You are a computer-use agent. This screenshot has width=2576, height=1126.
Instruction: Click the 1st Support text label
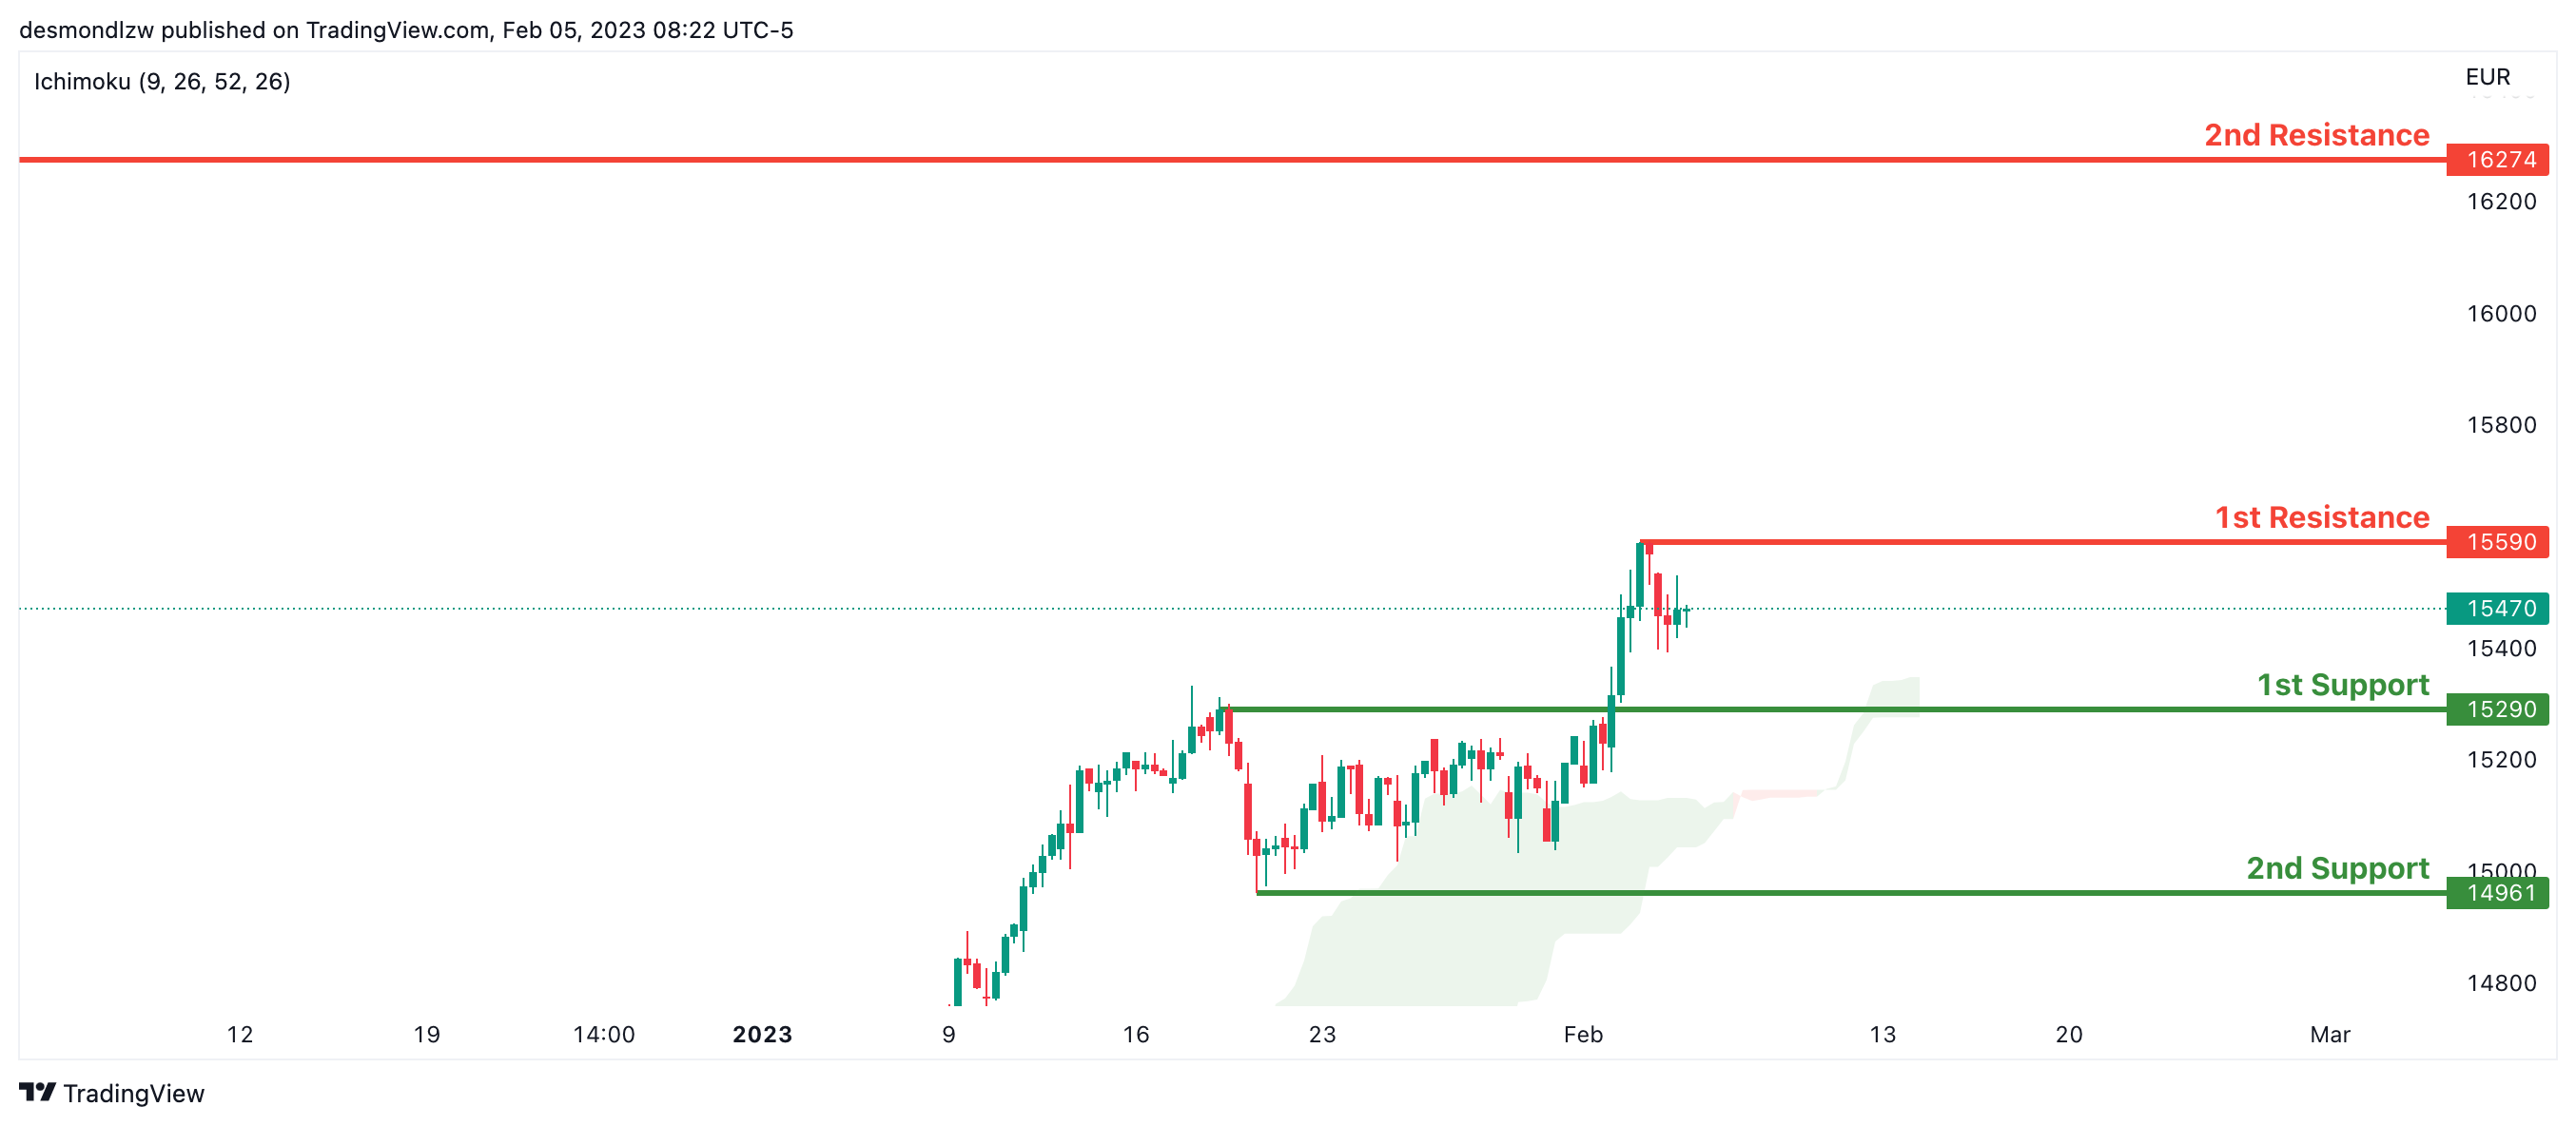tap(2342, 685)
